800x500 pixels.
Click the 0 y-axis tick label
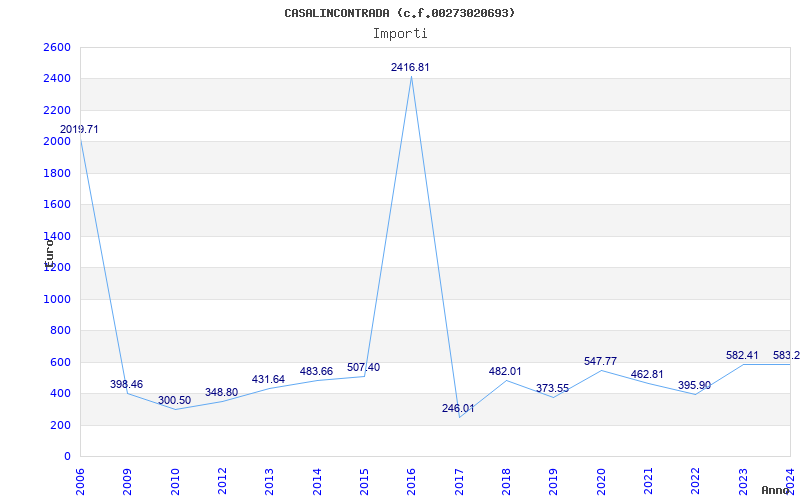tap(67, 457)
